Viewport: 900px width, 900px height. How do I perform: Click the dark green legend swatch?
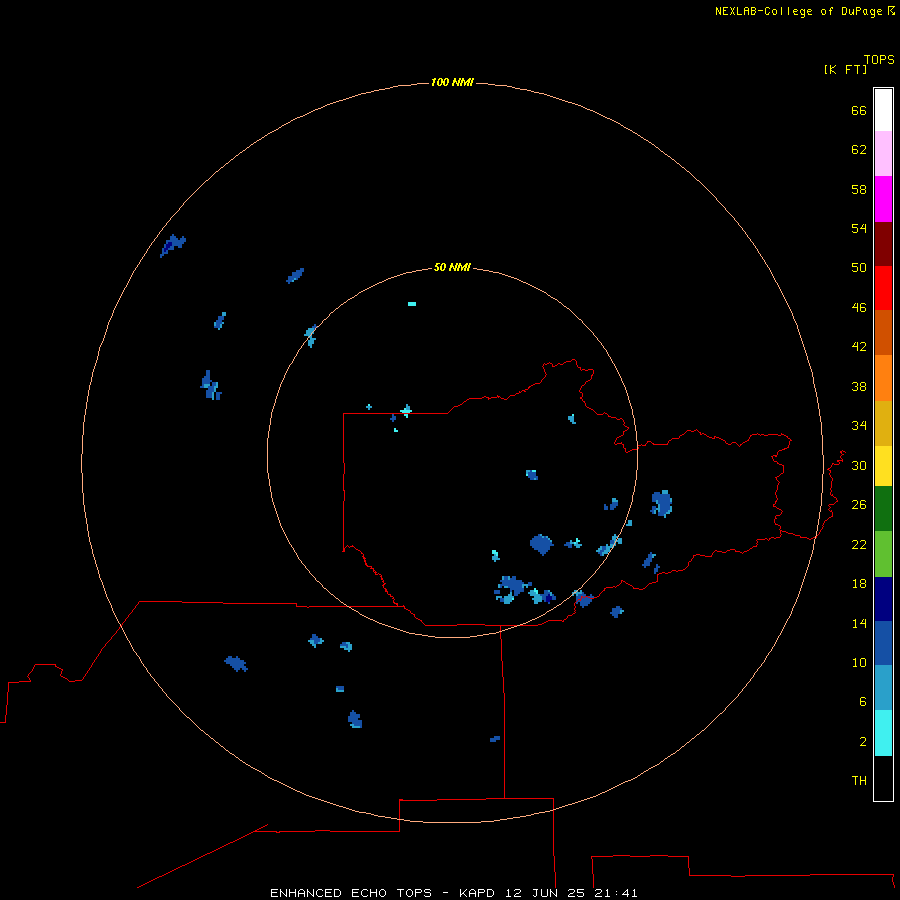click(883, 509)
